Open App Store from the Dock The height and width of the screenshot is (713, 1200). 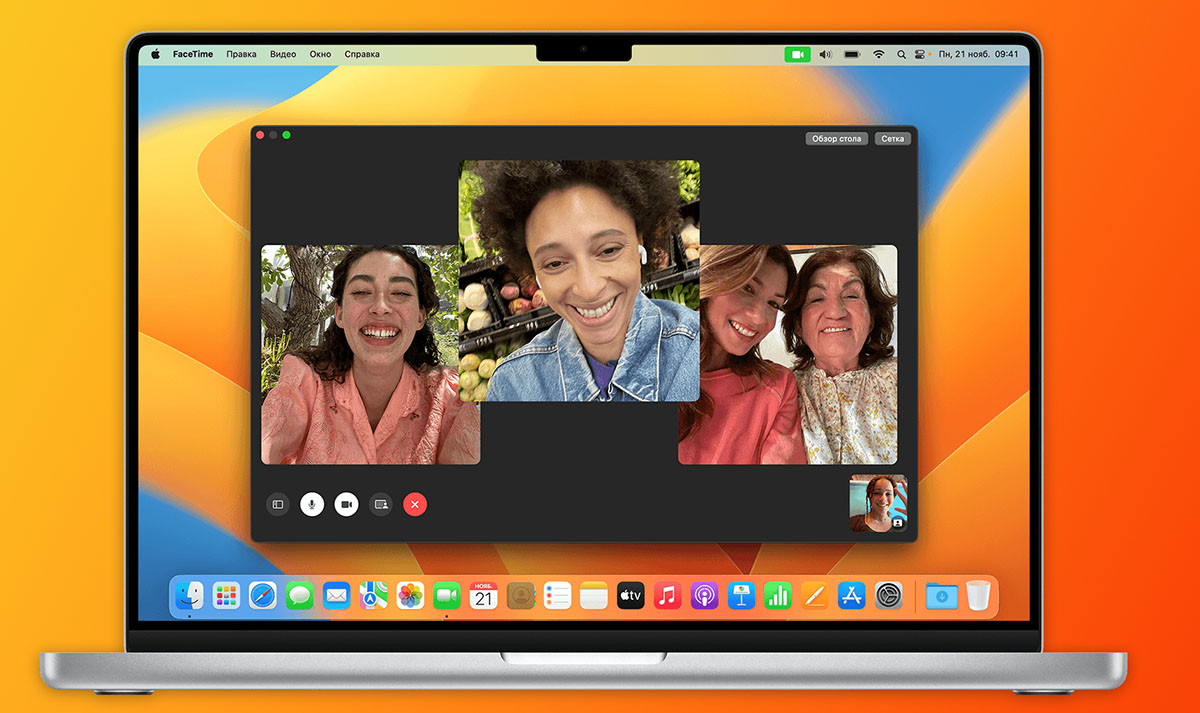pyautogui.click(x=851, y=596)
